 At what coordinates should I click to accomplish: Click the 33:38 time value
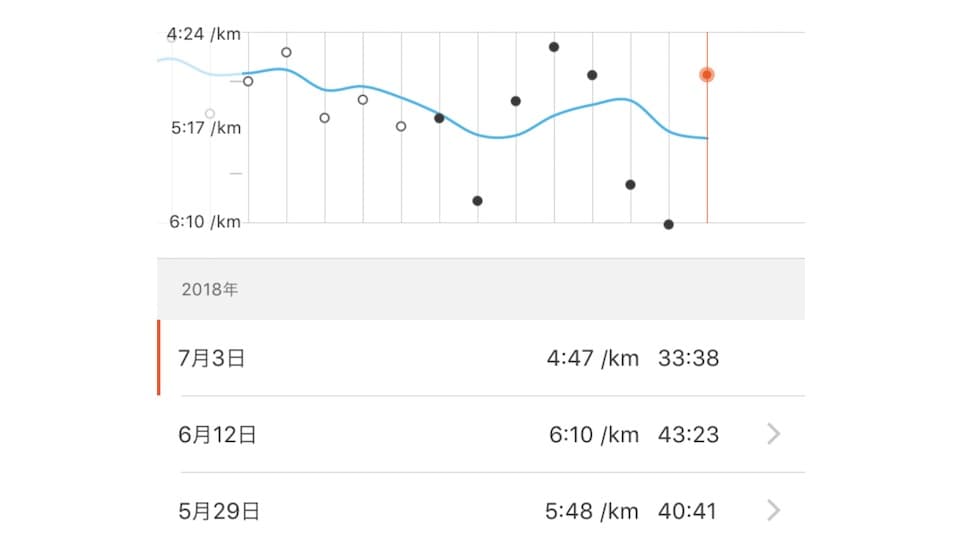point(688,358)
